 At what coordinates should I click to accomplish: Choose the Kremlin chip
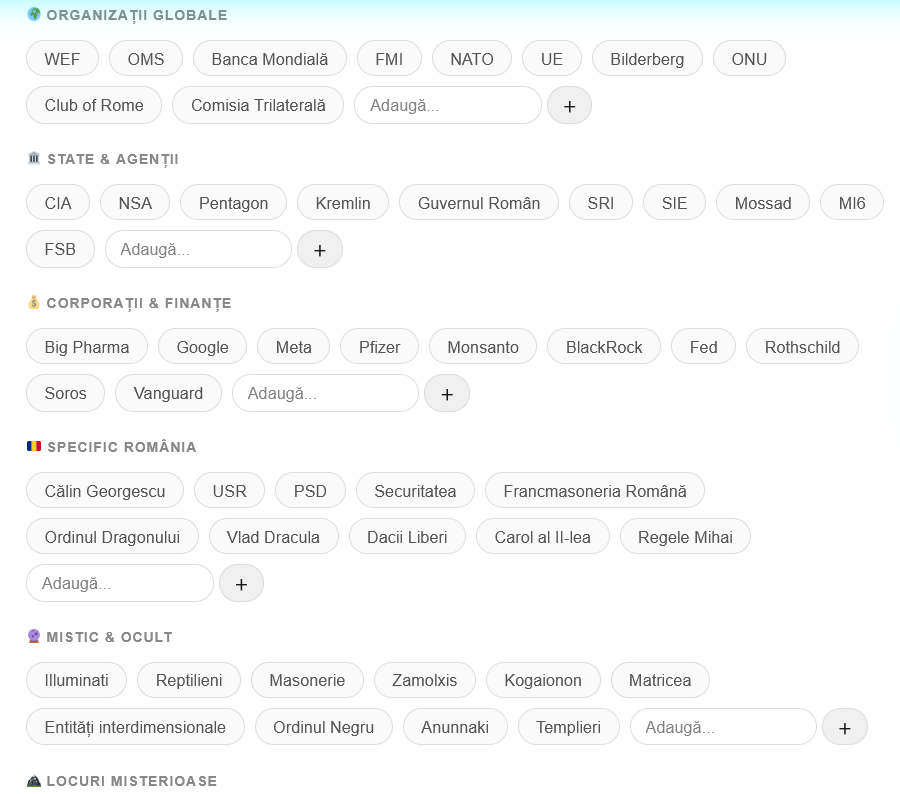coord(343,203)
